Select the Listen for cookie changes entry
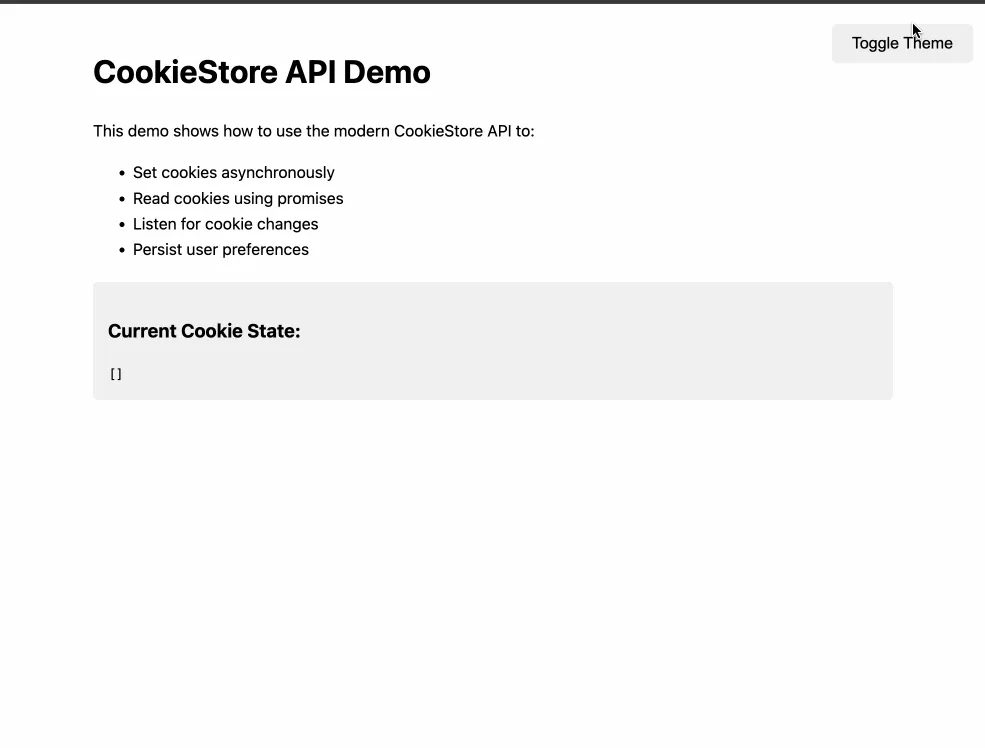The width and height of the screenshot is (985, 748). (x=225, y=223)
